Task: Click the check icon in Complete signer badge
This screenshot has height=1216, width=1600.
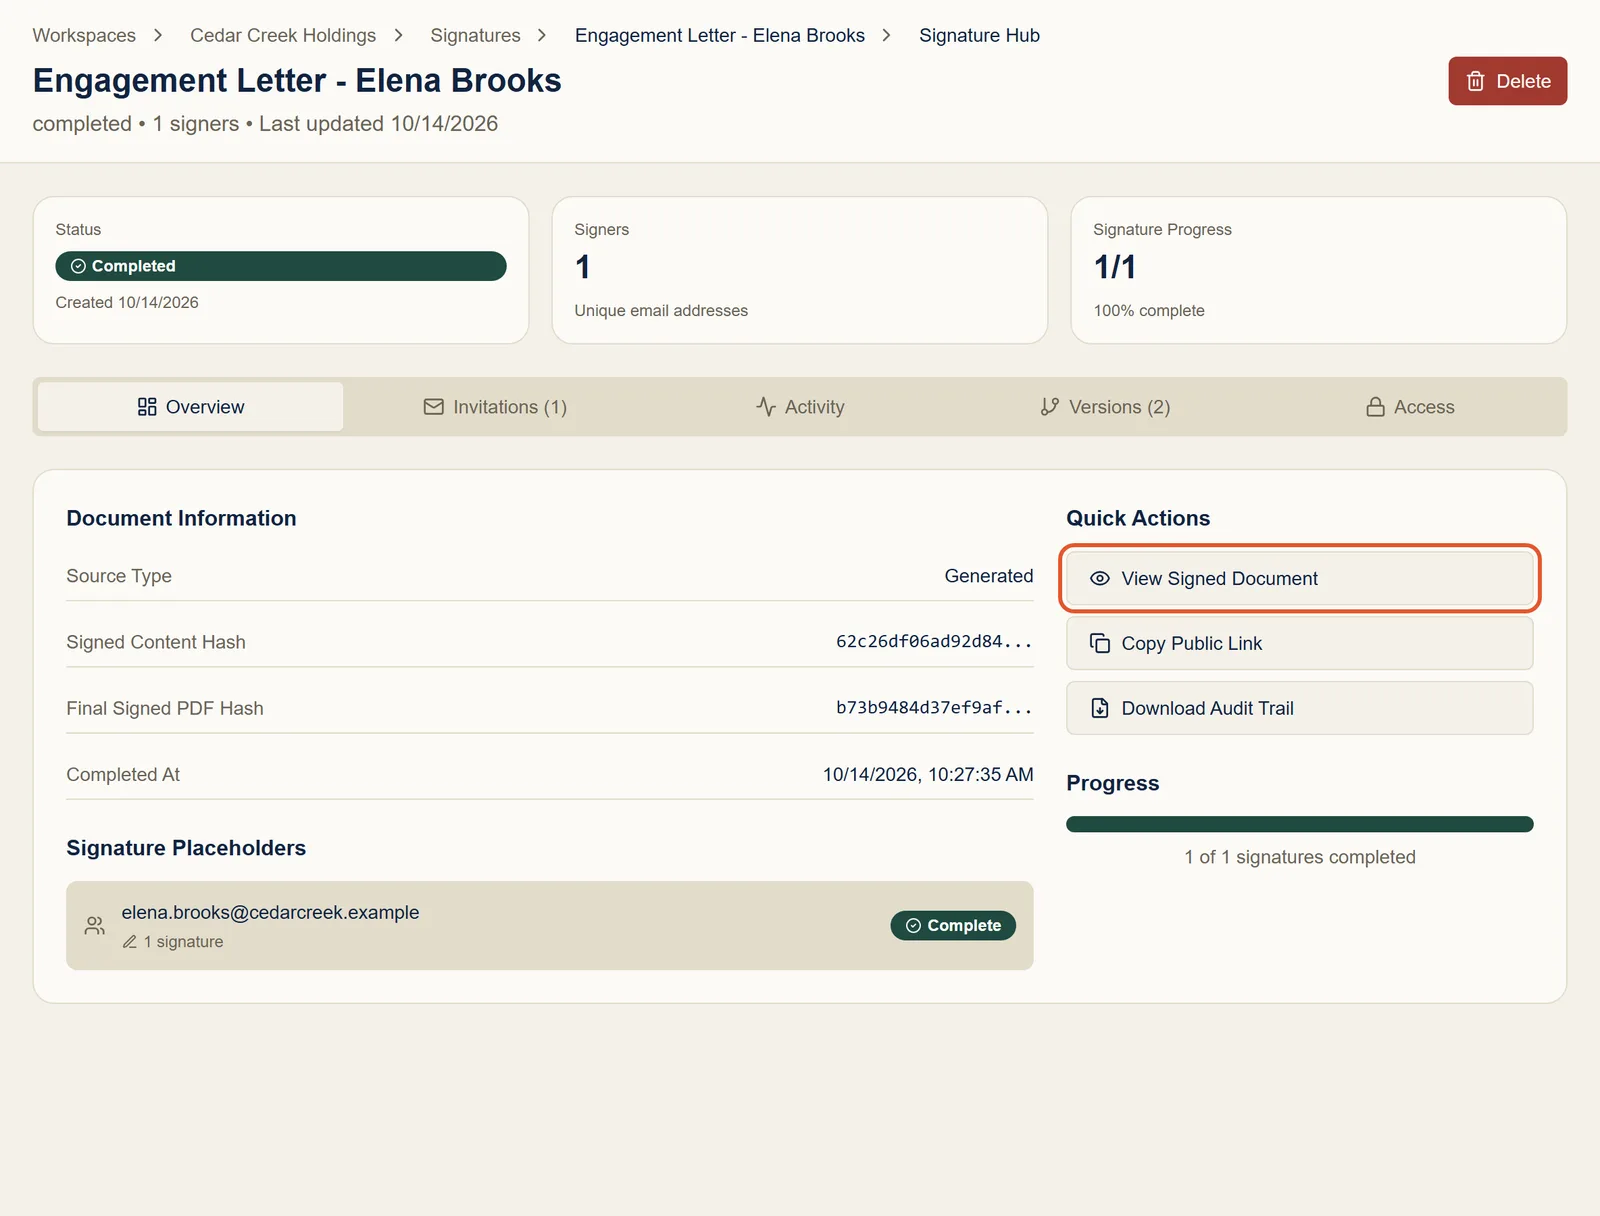Action: (x=913, y=925)
